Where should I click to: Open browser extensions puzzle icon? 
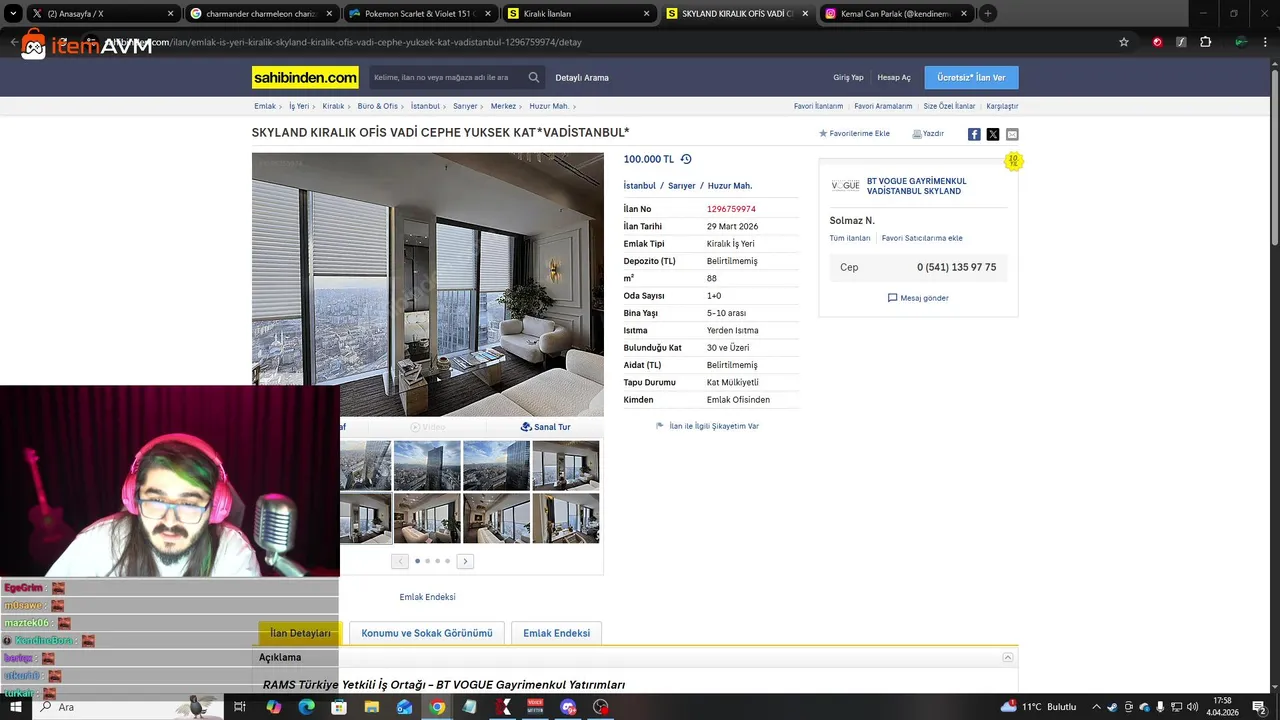[x=1205, y=42]
